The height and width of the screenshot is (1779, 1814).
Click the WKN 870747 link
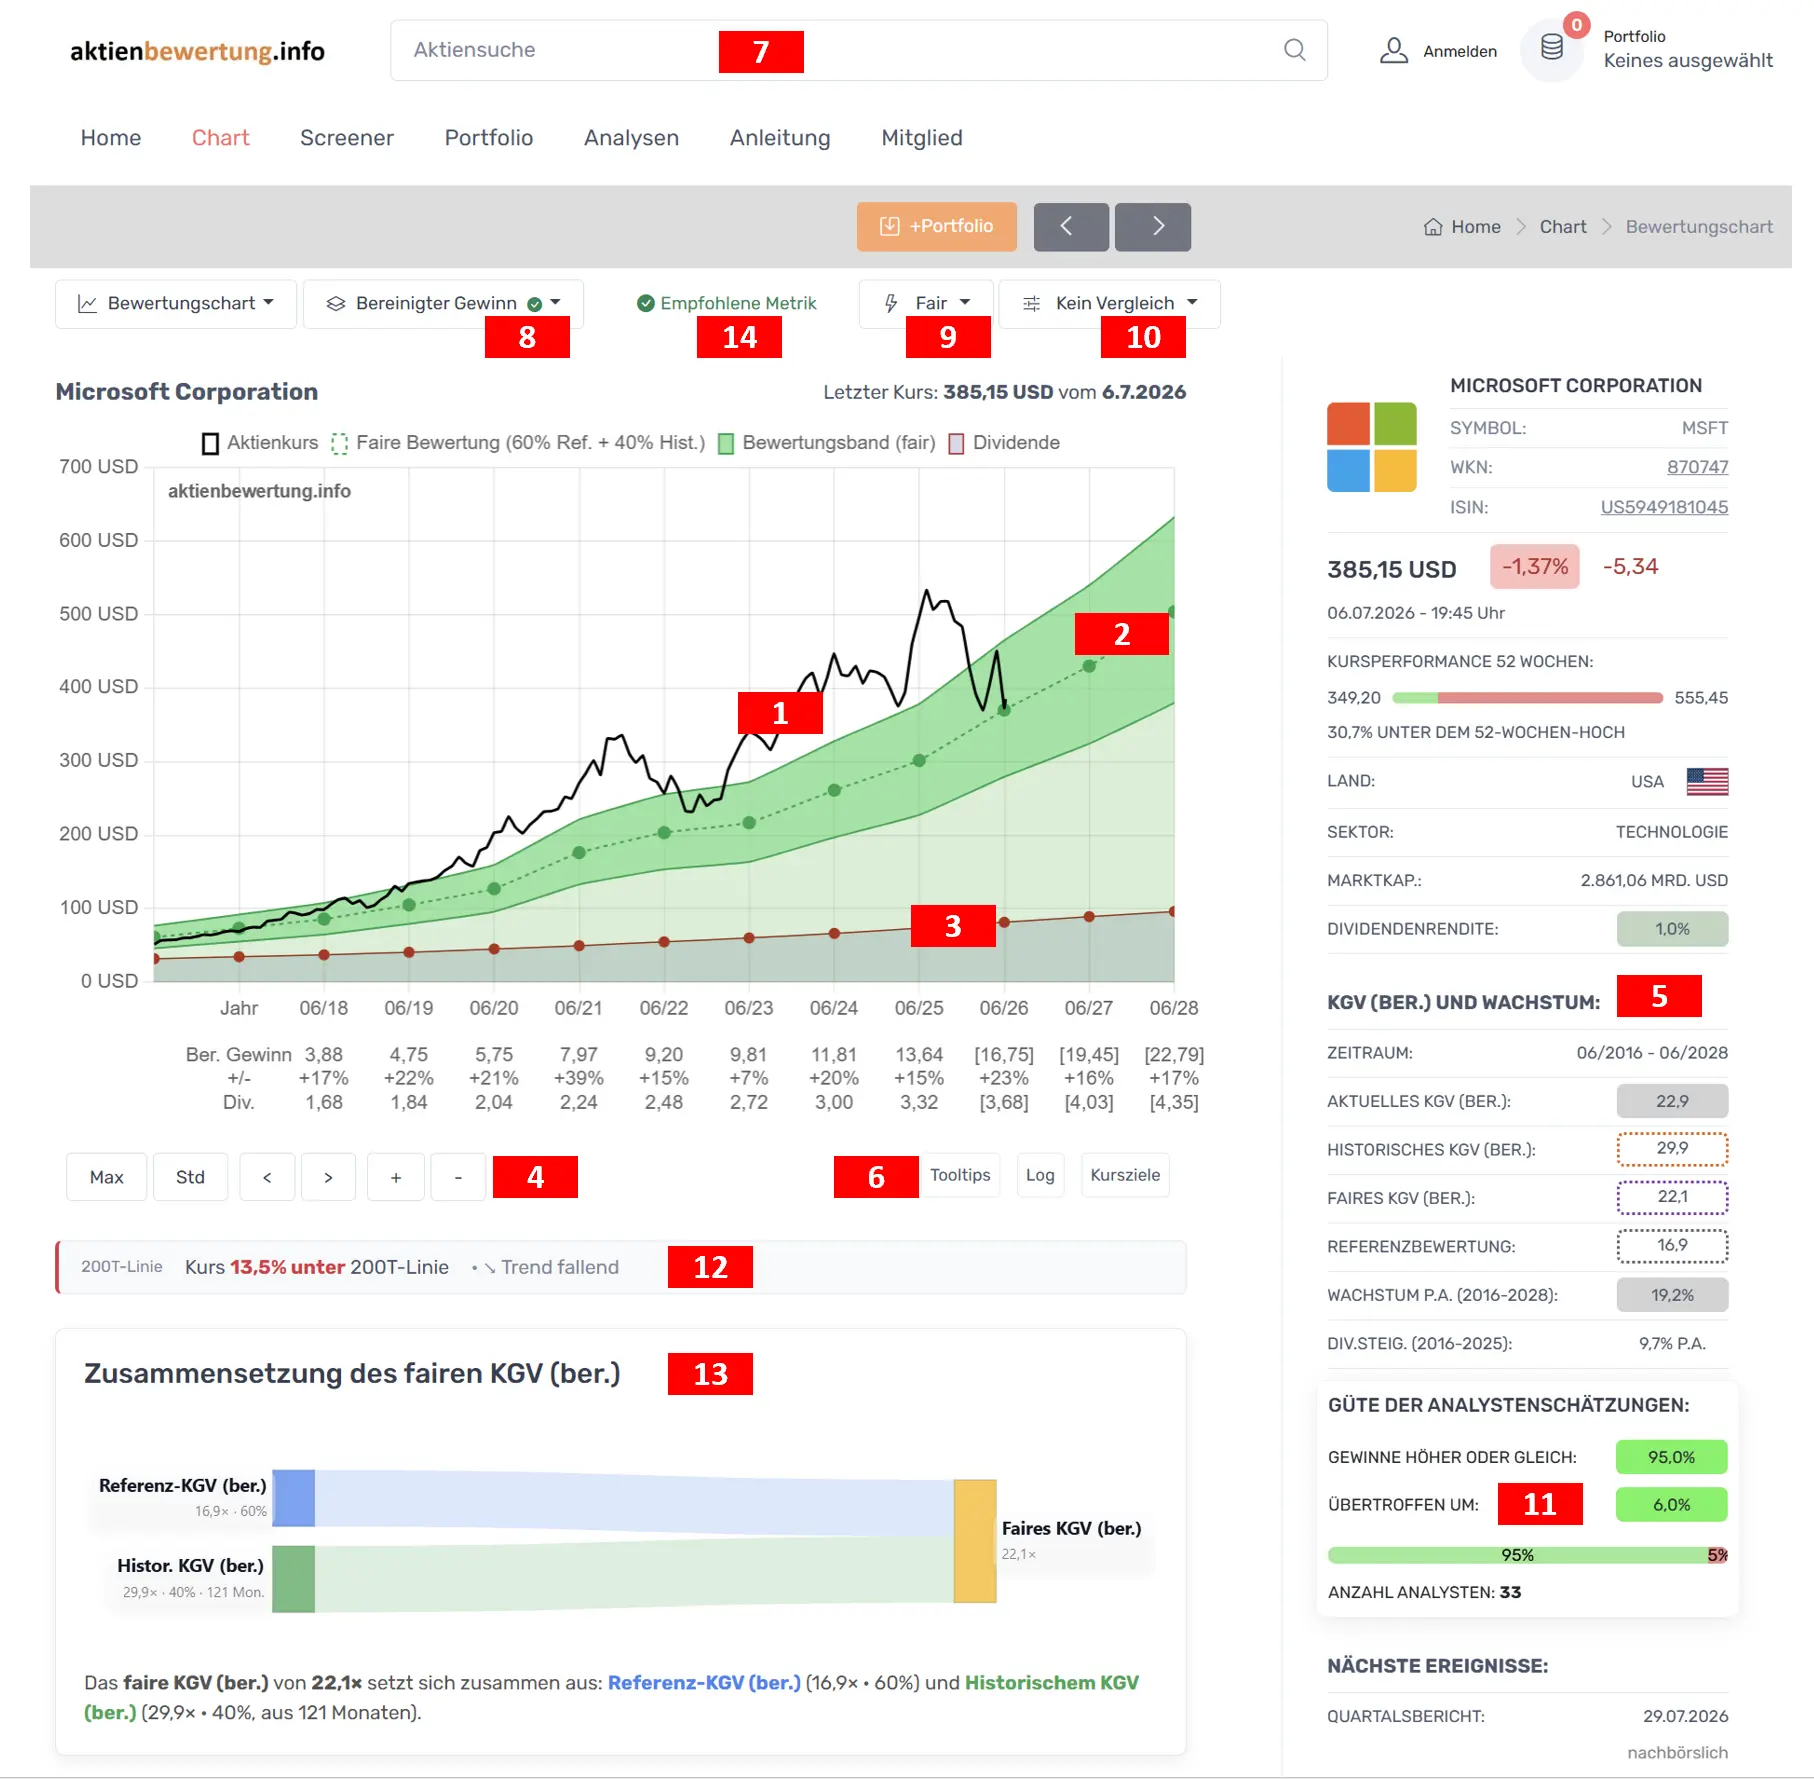point(1697,467)
